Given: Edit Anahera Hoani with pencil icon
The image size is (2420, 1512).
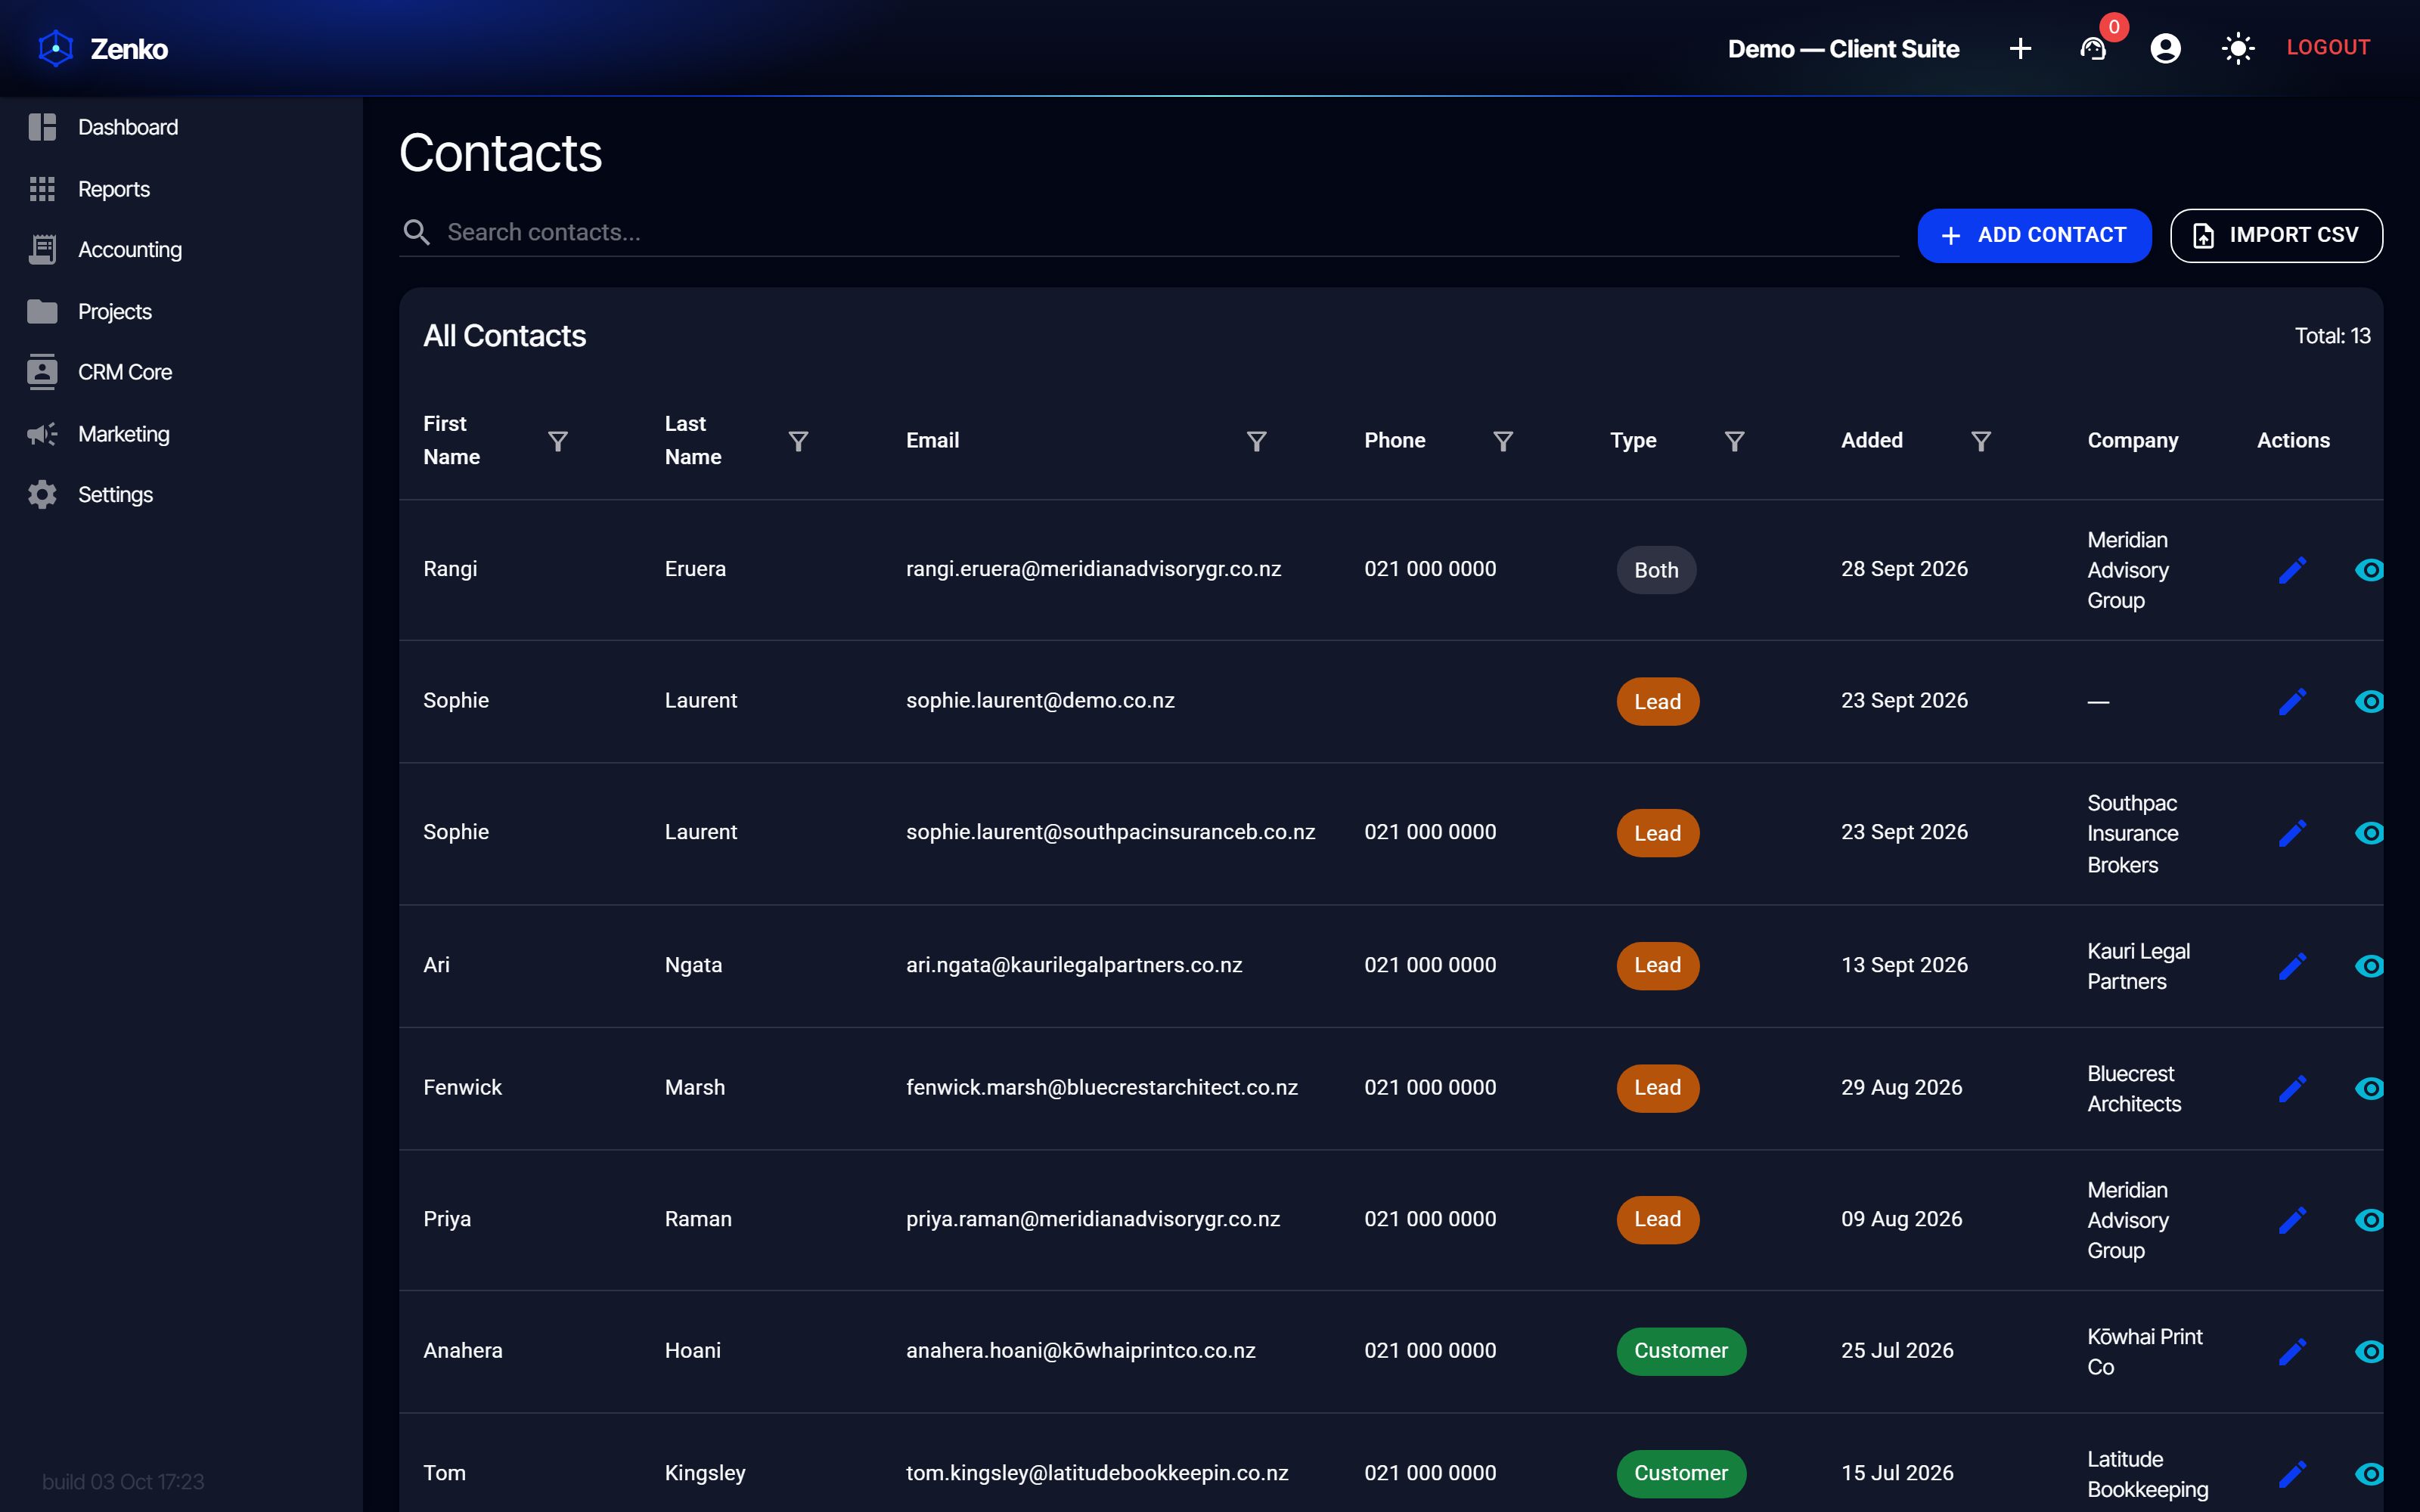Looking at the screenshot, I should (2292, 1351).
